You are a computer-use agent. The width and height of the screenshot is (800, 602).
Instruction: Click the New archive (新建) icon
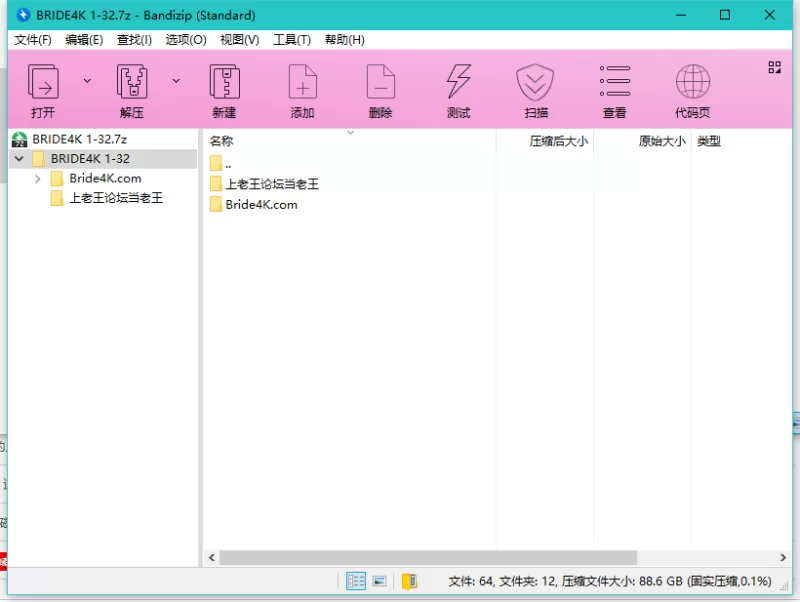point(224,82)
